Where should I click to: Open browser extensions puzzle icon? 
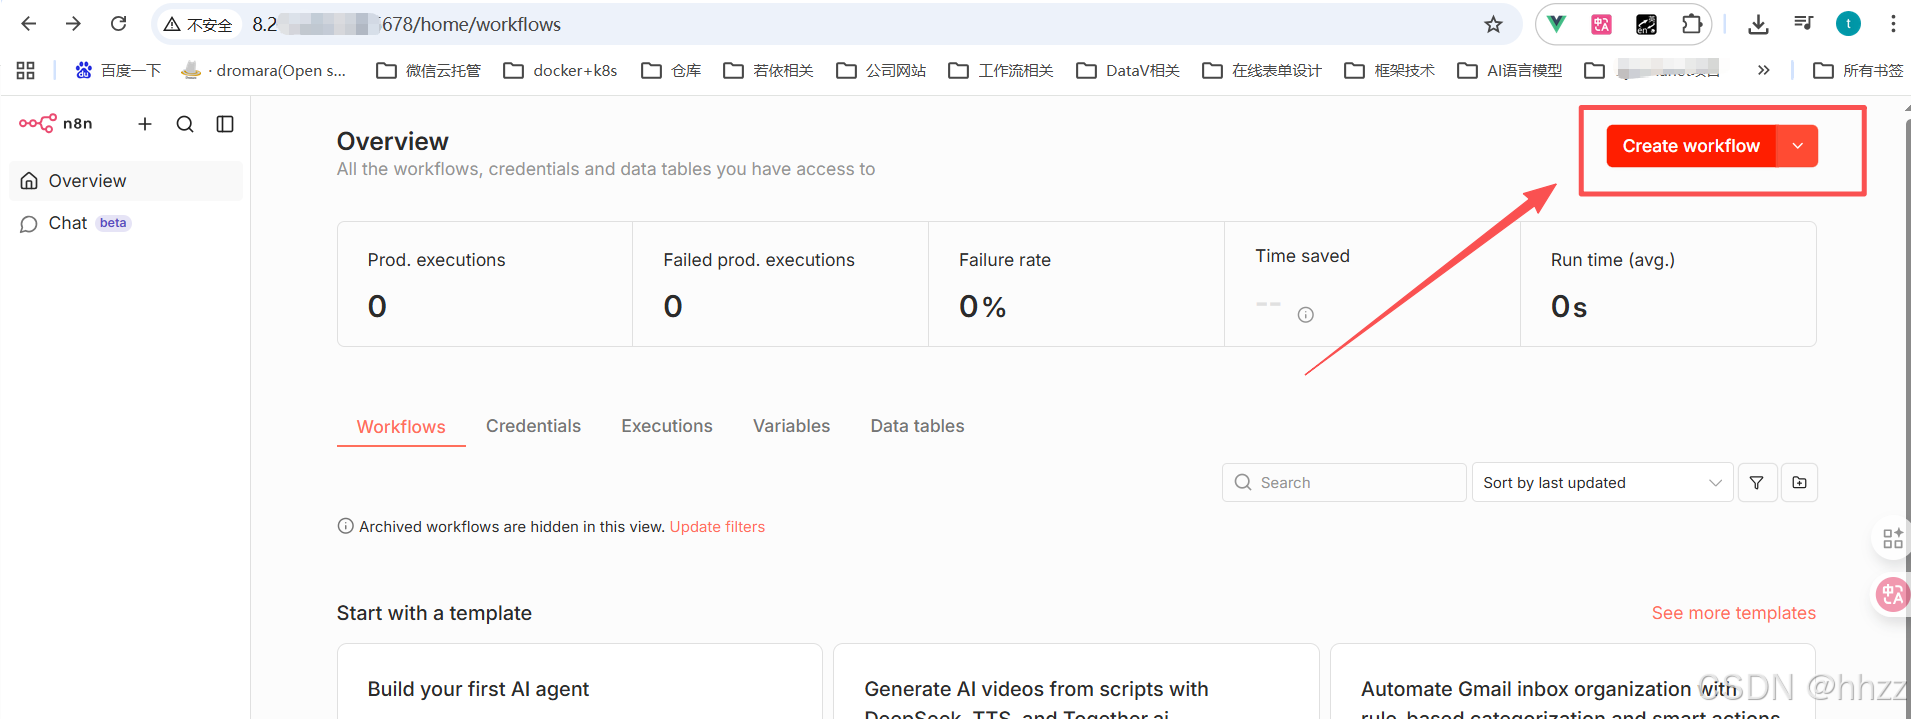[1691, 24]
